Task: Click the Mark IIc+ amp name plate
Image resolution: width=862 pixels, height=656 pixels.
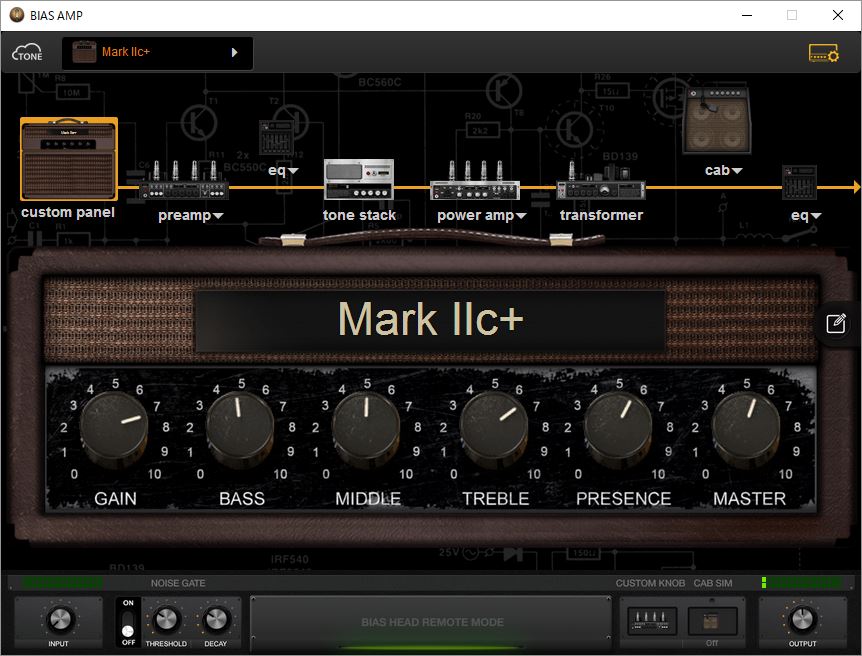Action: tap(430, 320)
